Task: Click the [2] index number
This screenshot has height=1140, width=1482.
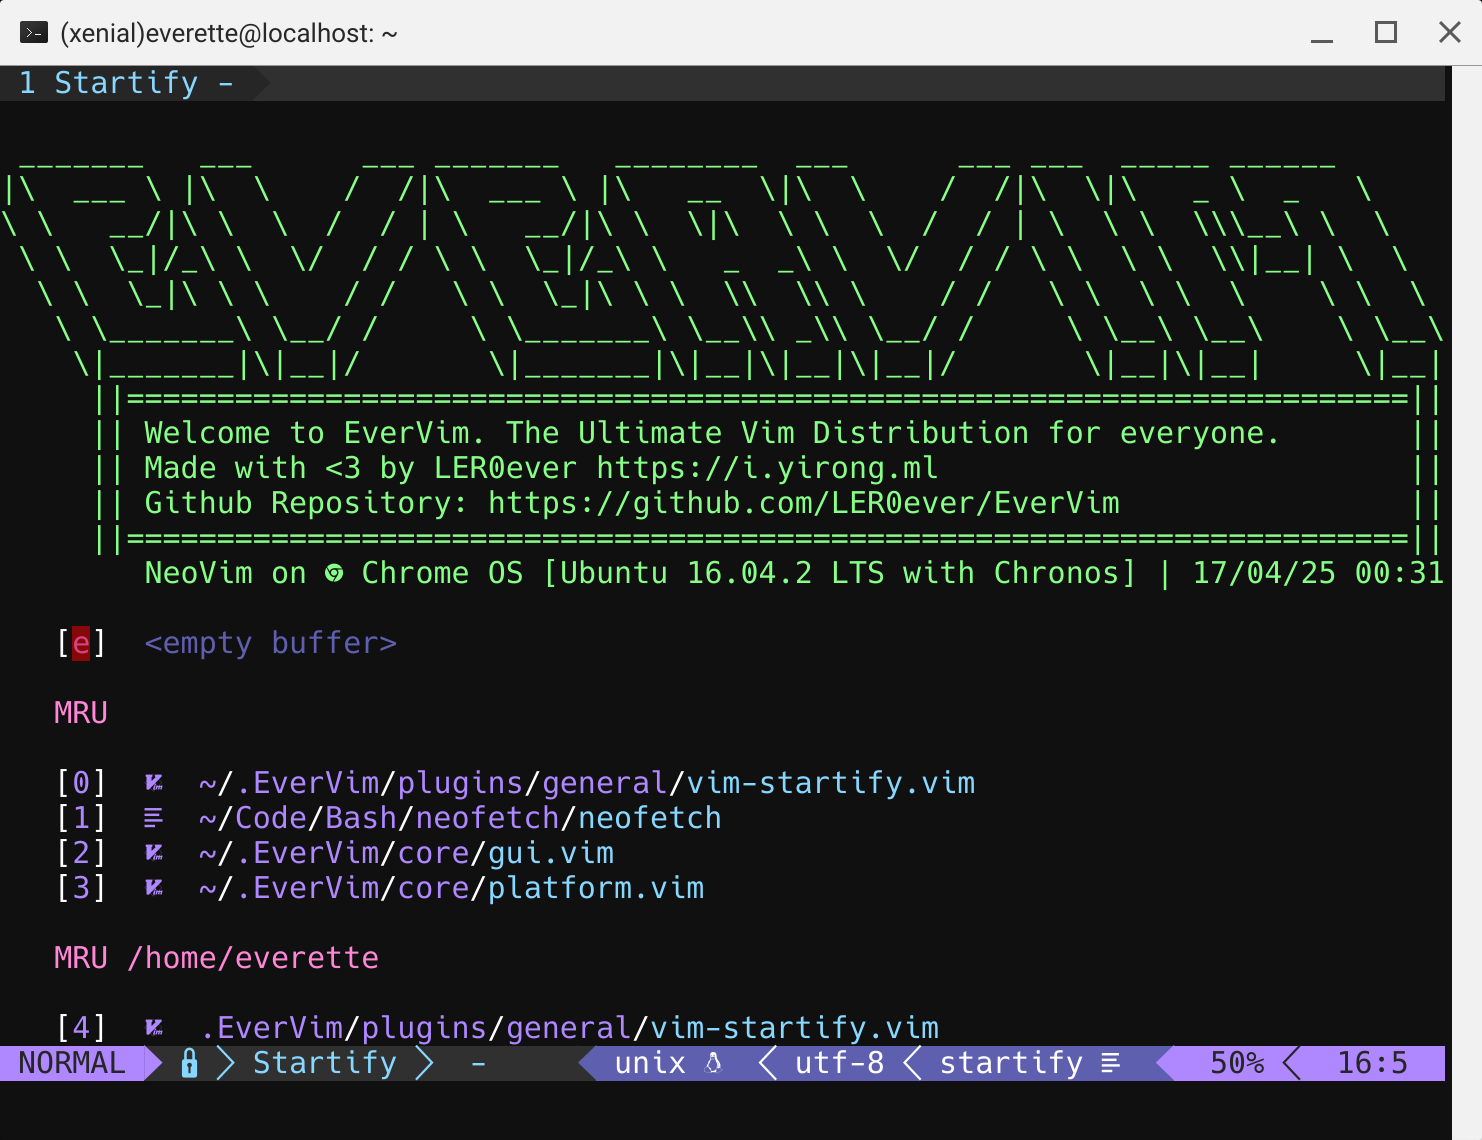Action: 81,853
